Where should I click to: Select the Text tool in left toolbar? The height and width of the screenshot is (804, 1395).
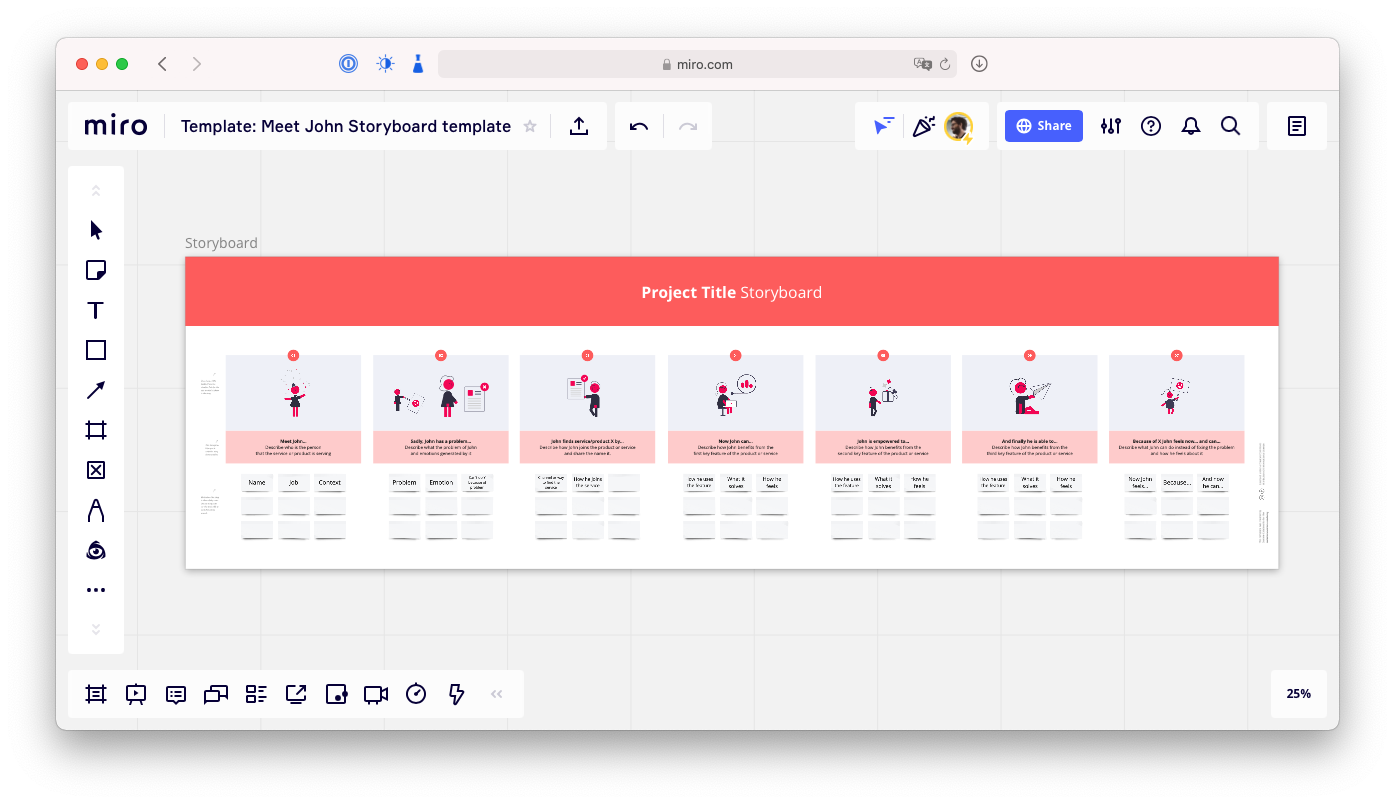point(96,310)
